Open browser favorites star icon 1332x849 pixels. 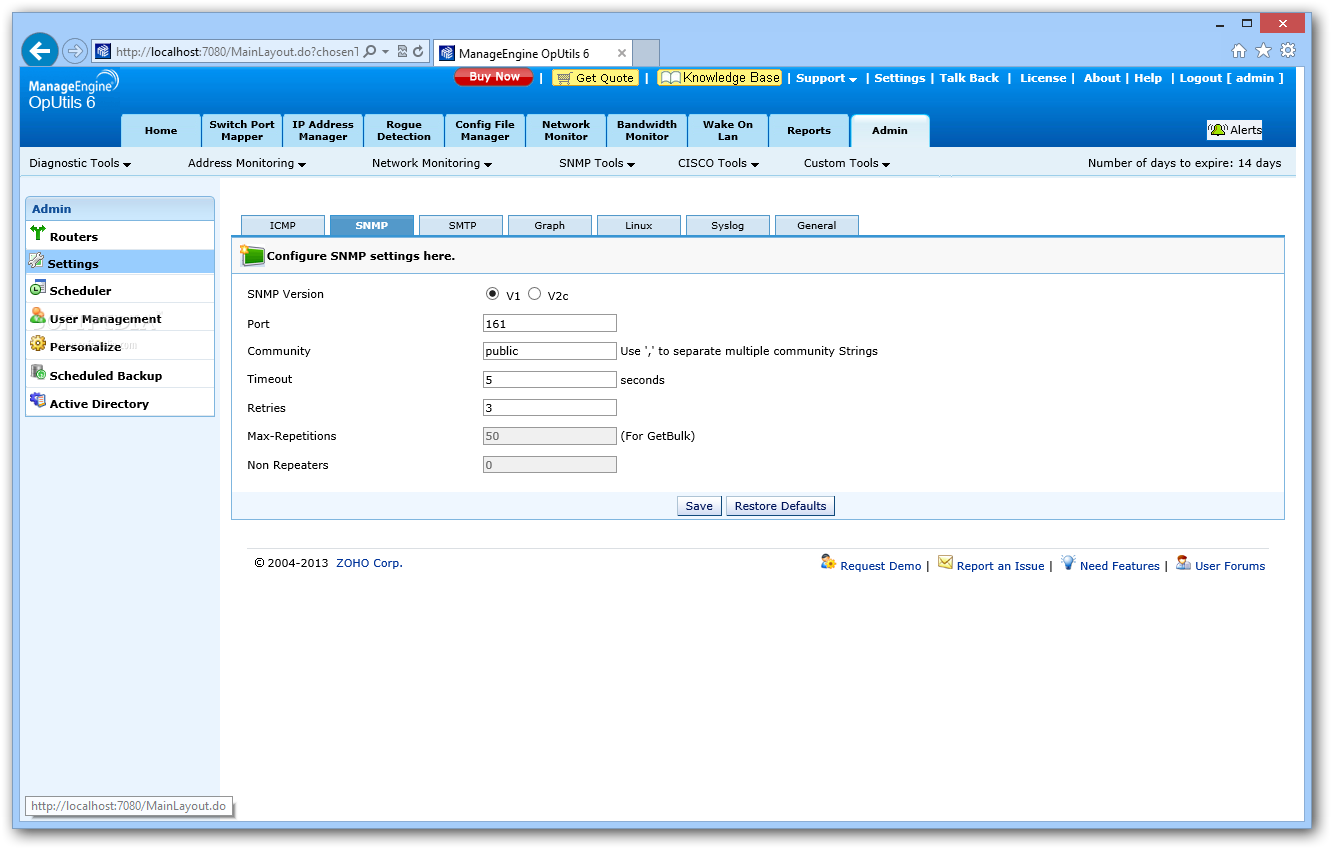point(1264,51)
